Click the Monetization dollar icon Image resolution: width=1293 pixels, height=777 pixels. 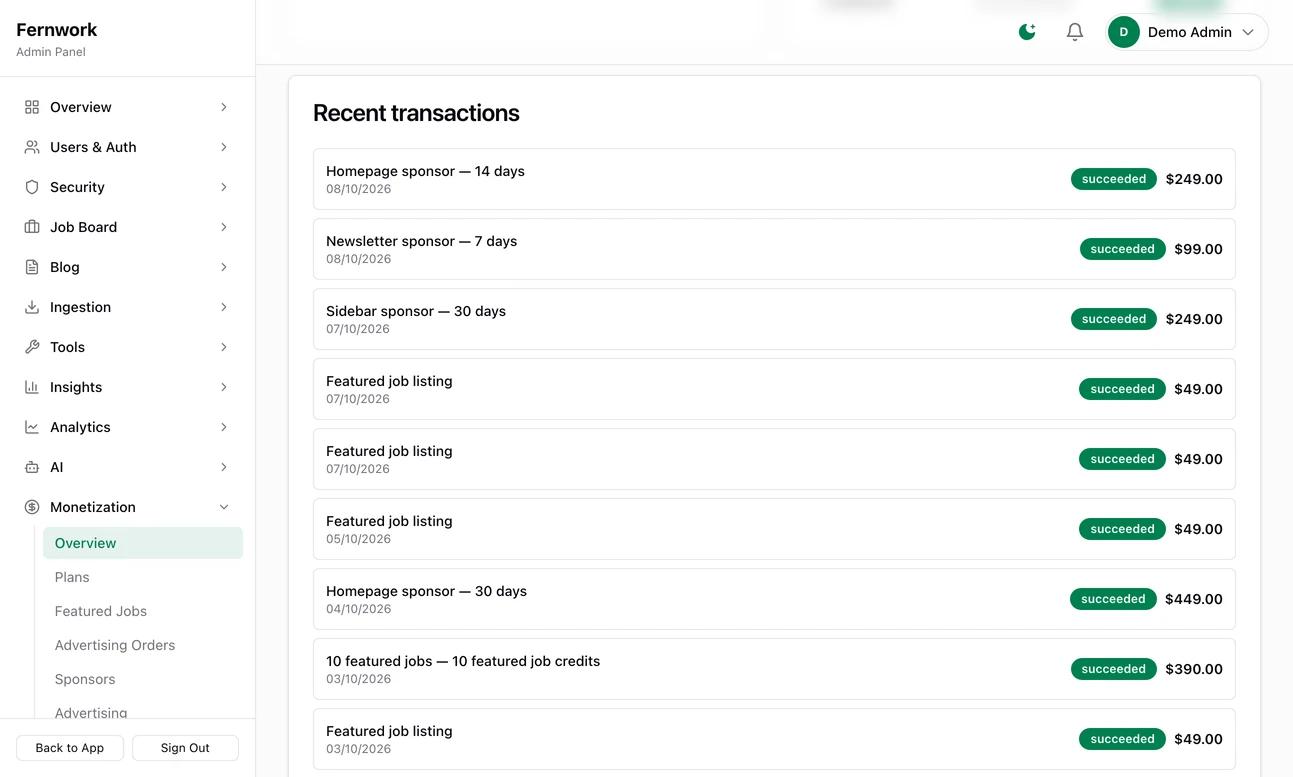(x=32, y=507)
